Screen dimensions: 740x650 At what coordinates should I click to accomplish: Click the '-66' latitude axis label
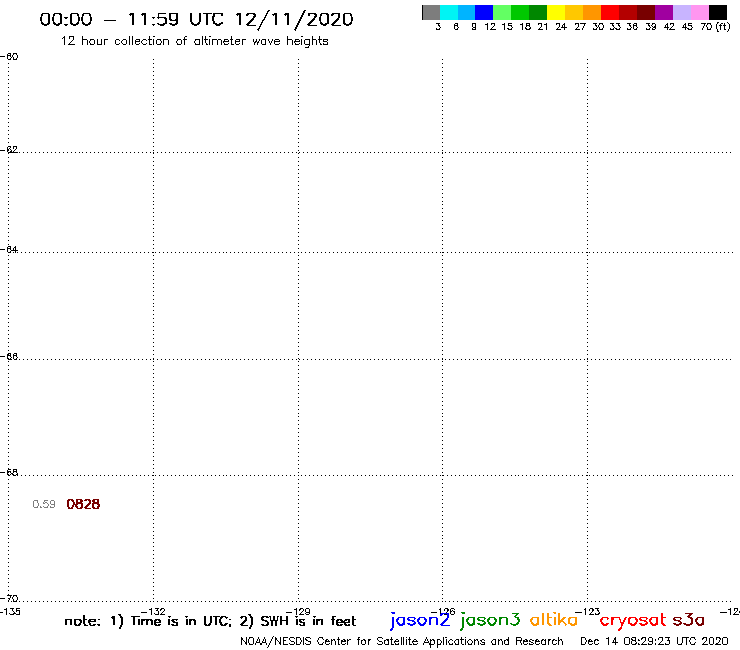(9, 356)
